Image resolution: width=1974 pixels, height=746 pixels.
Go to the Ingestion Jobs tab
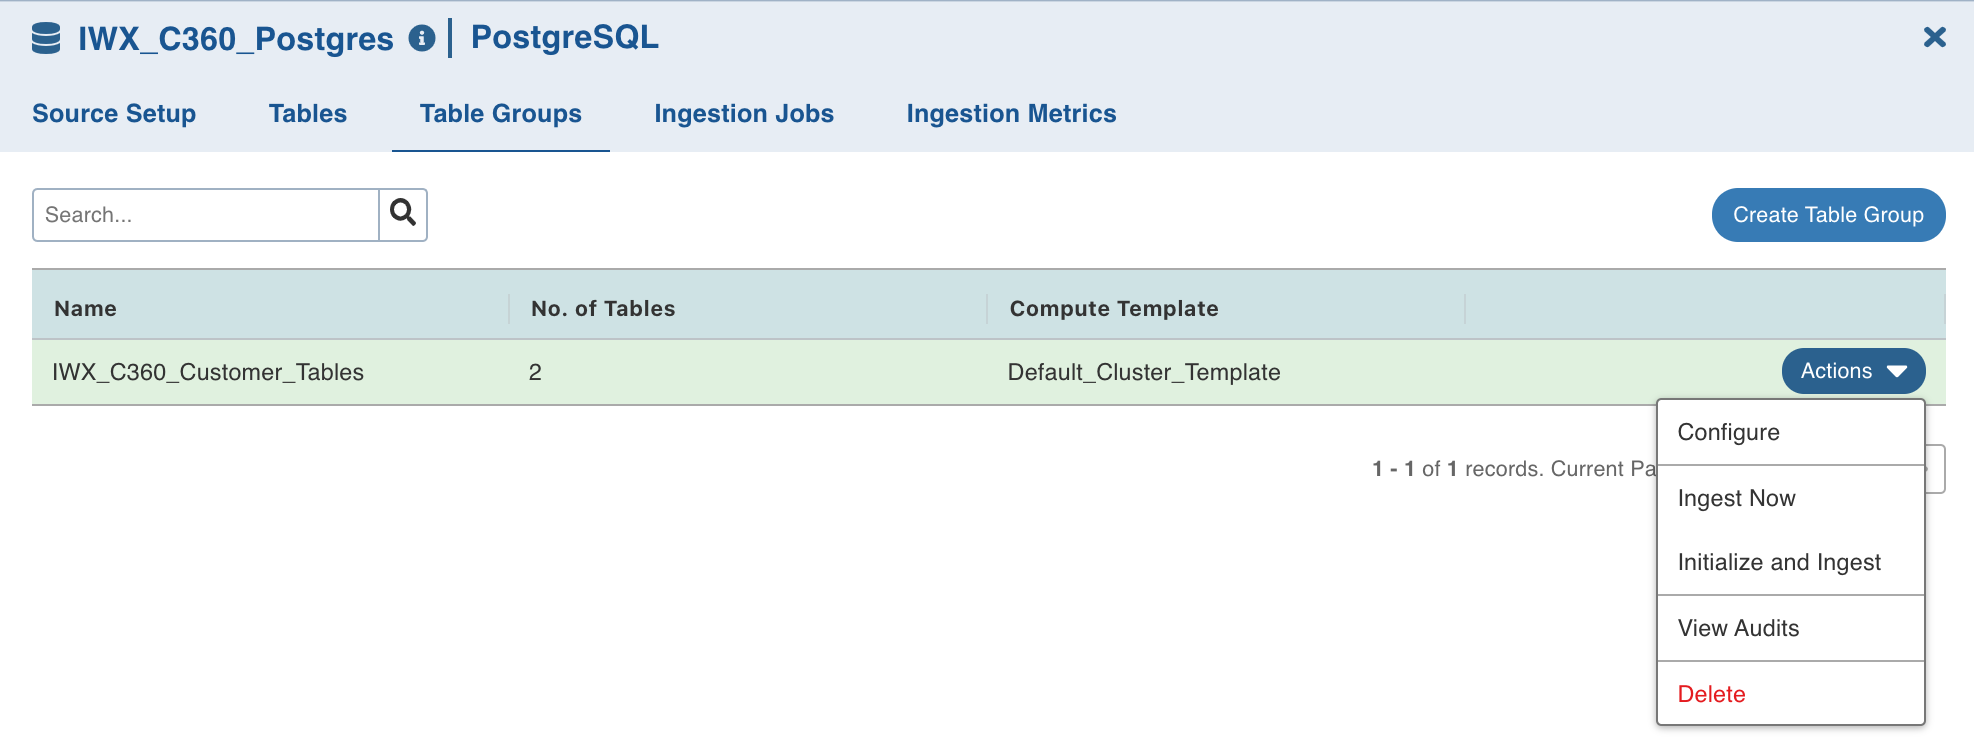click(743, 114)
